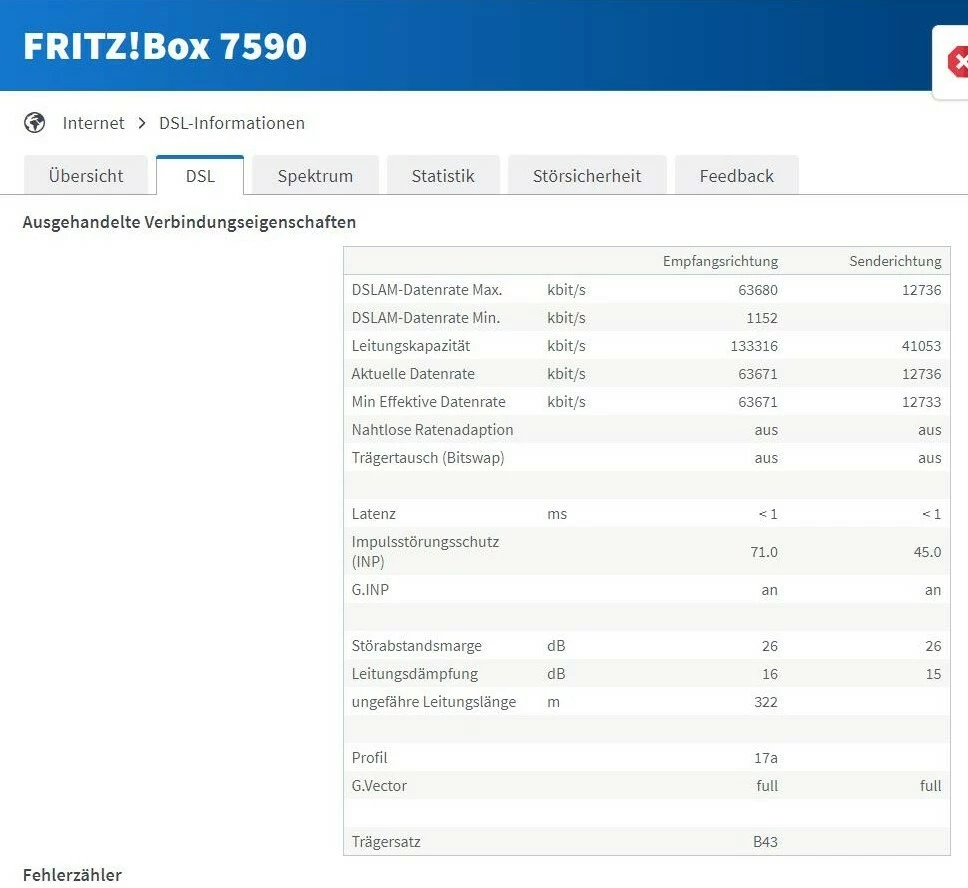
Task: Click the Trägersatz row label
Action: 386,842
